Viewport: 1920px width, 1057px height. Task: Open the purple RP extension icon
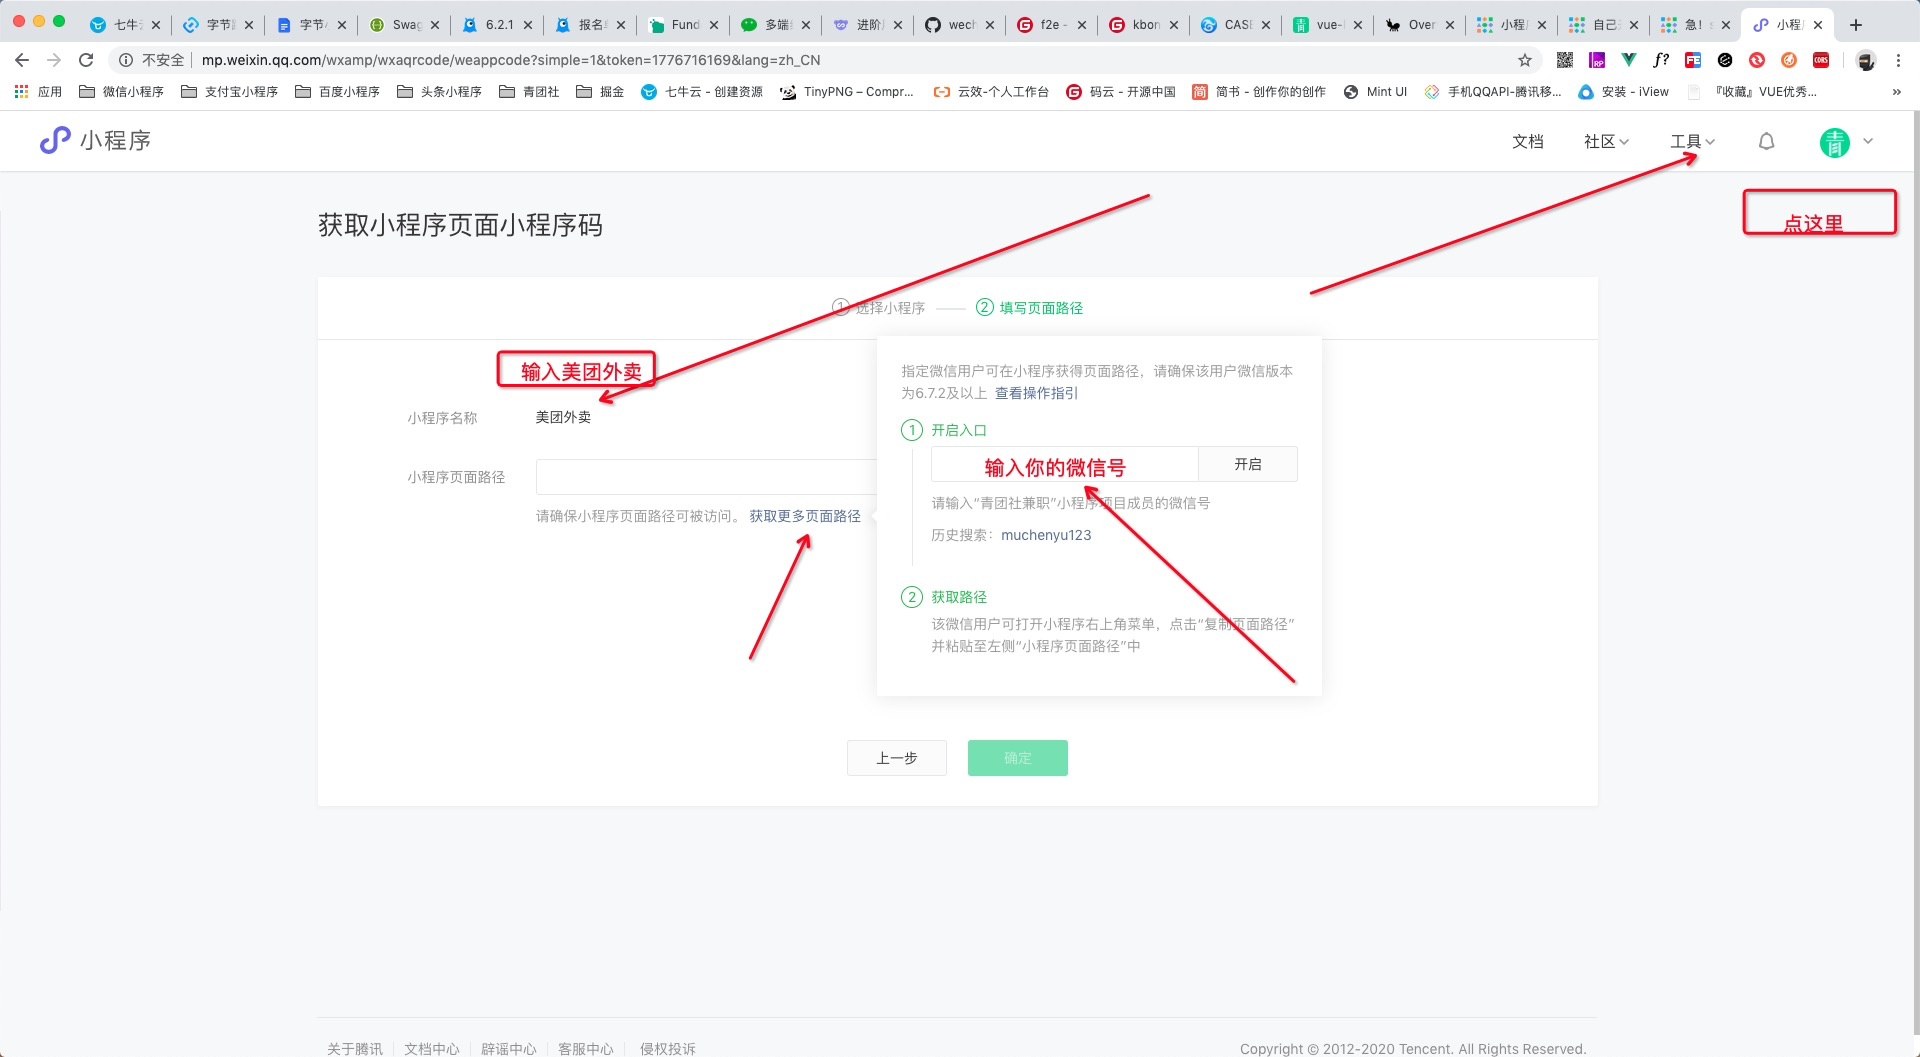coord(1597,60)
